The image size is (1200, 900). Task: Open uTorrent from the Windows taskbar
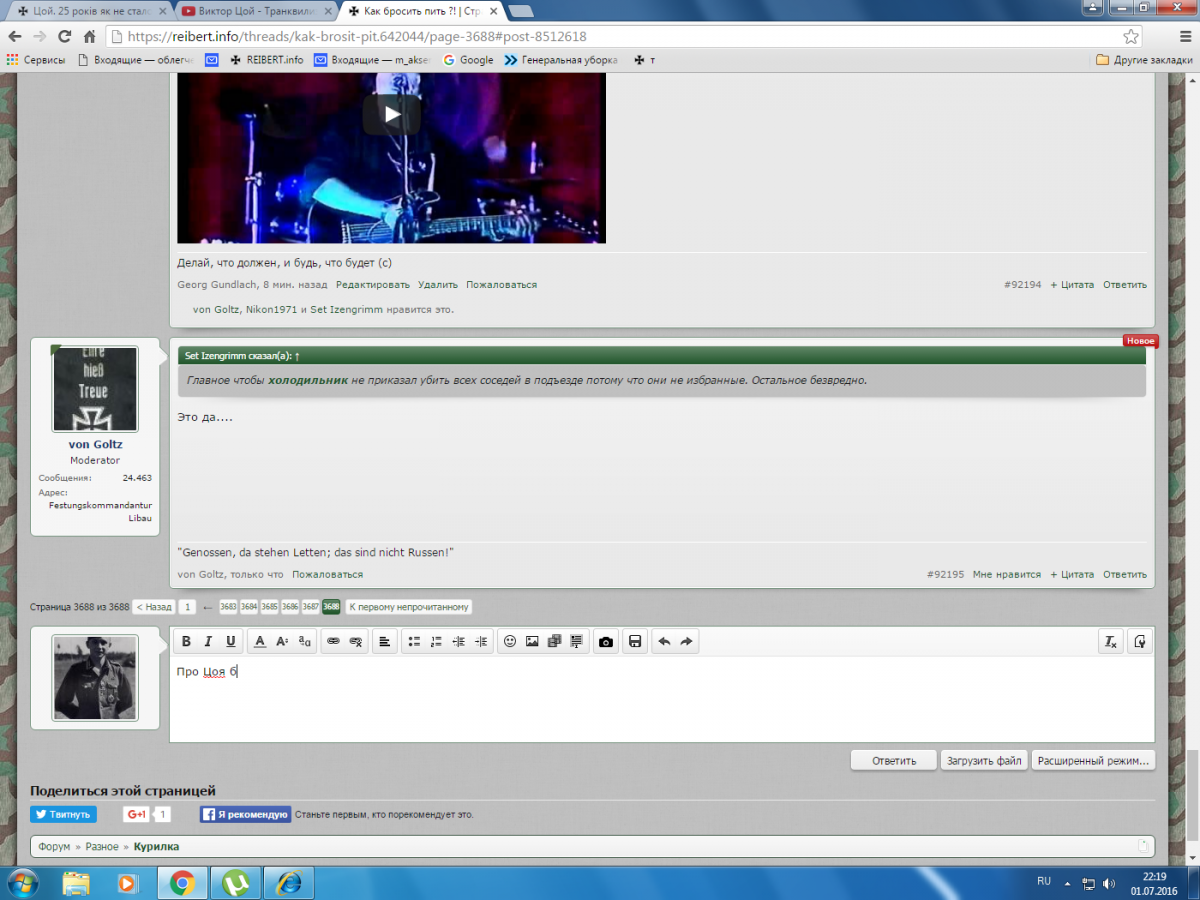[236, 883]
